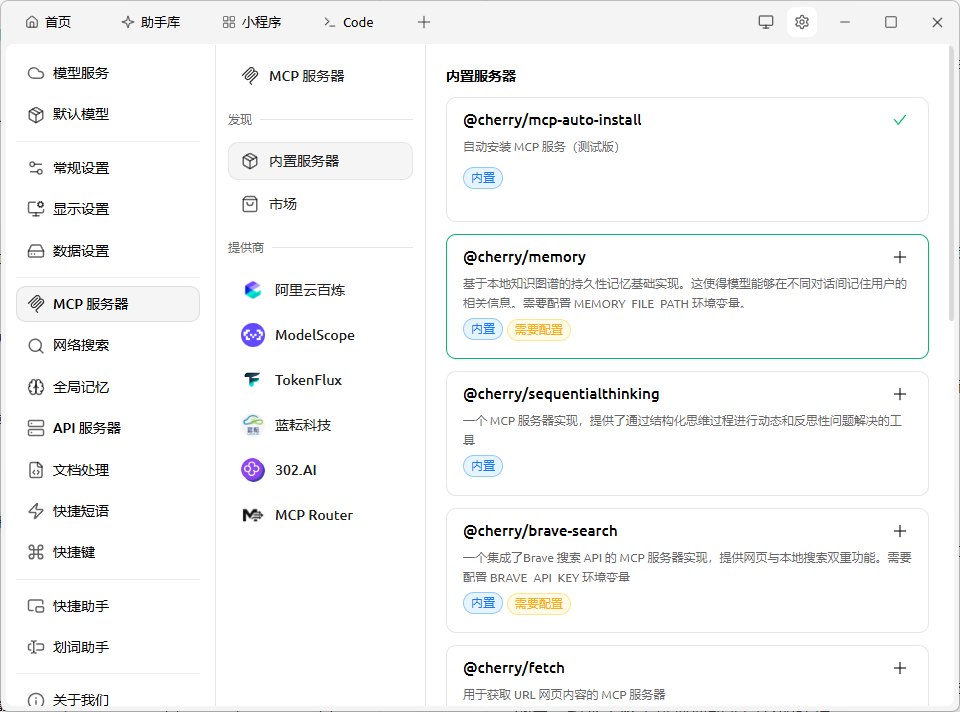
Task: Click the 蓝耘科技 provider icon
Action: point(253,425)
